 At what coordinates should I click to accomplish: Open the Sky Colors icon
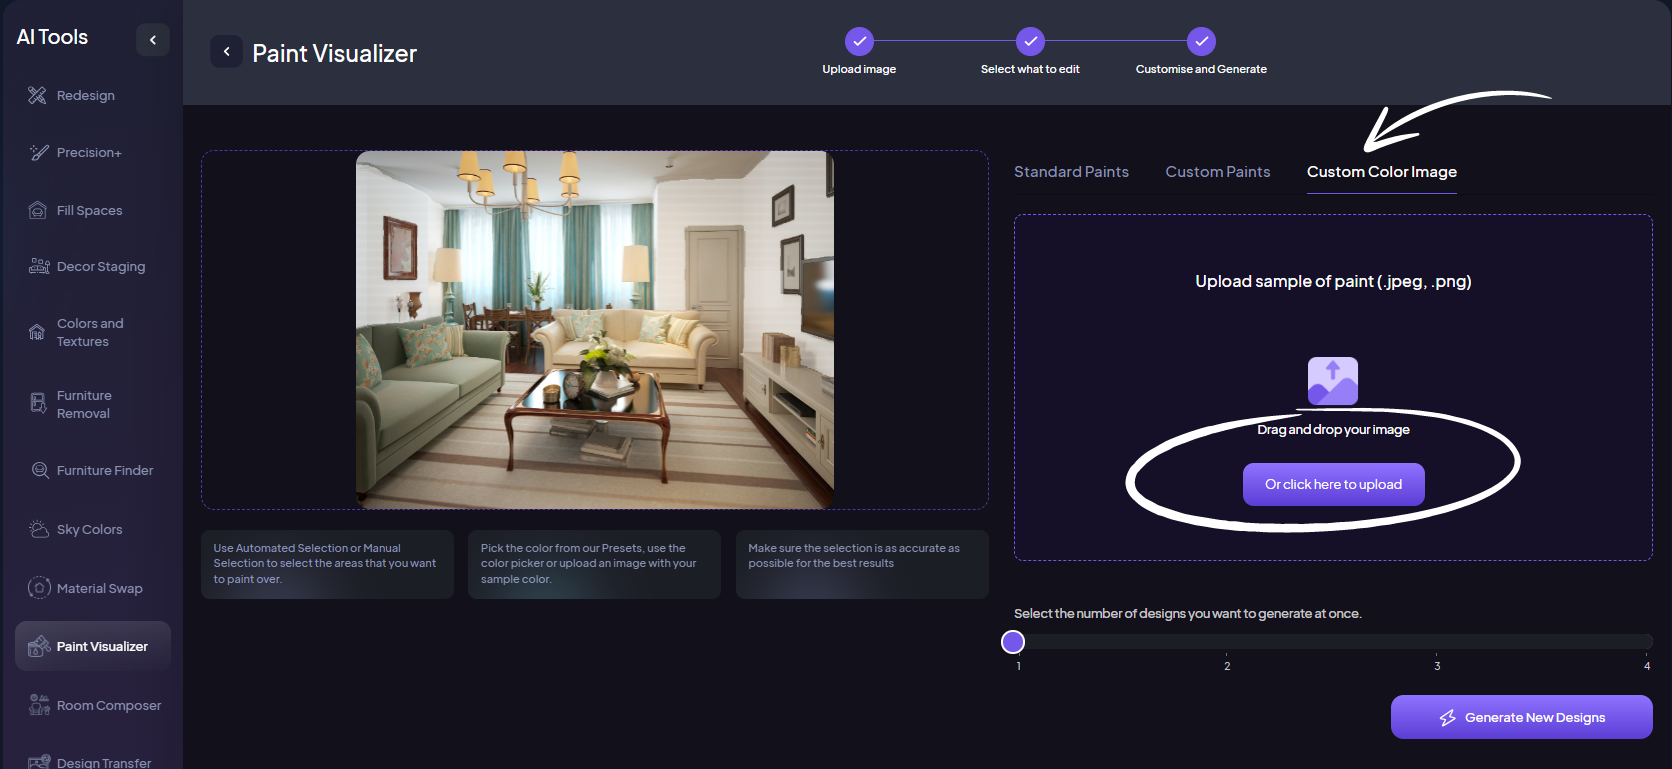click(x=39, y=529)
